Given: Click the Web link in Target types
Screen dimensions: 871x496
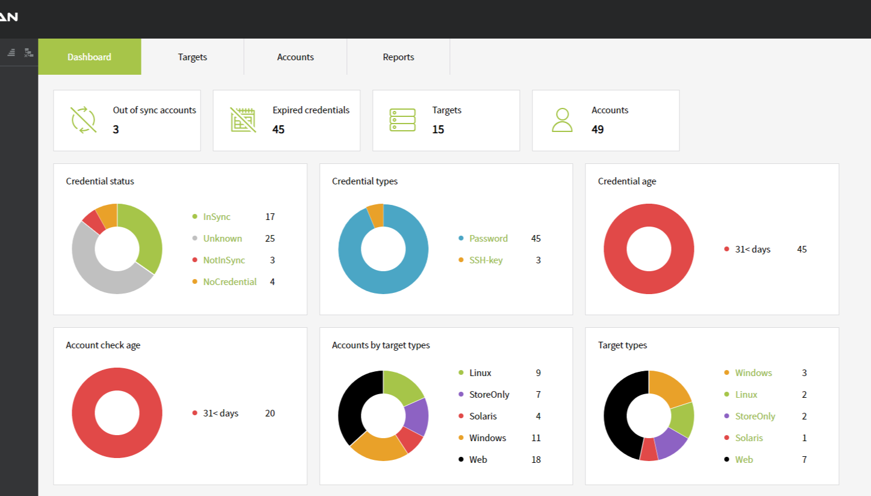Looking at the screenshot, I should click(744, 459).
